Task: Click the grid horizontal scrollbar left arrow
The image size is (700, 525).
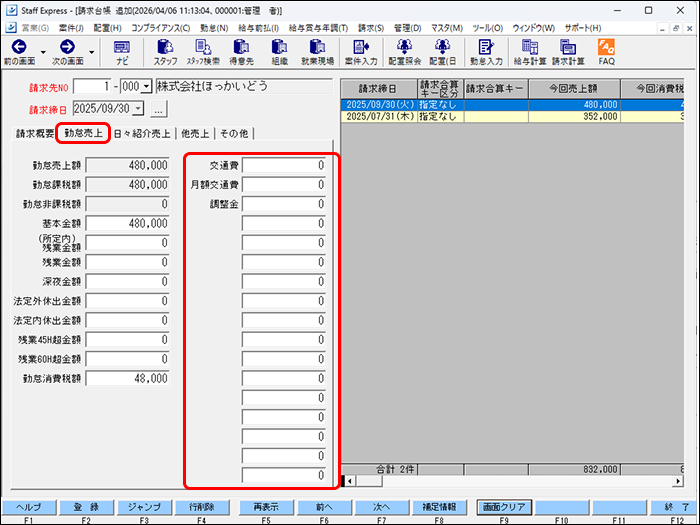Action: click(x=350, y=481)
